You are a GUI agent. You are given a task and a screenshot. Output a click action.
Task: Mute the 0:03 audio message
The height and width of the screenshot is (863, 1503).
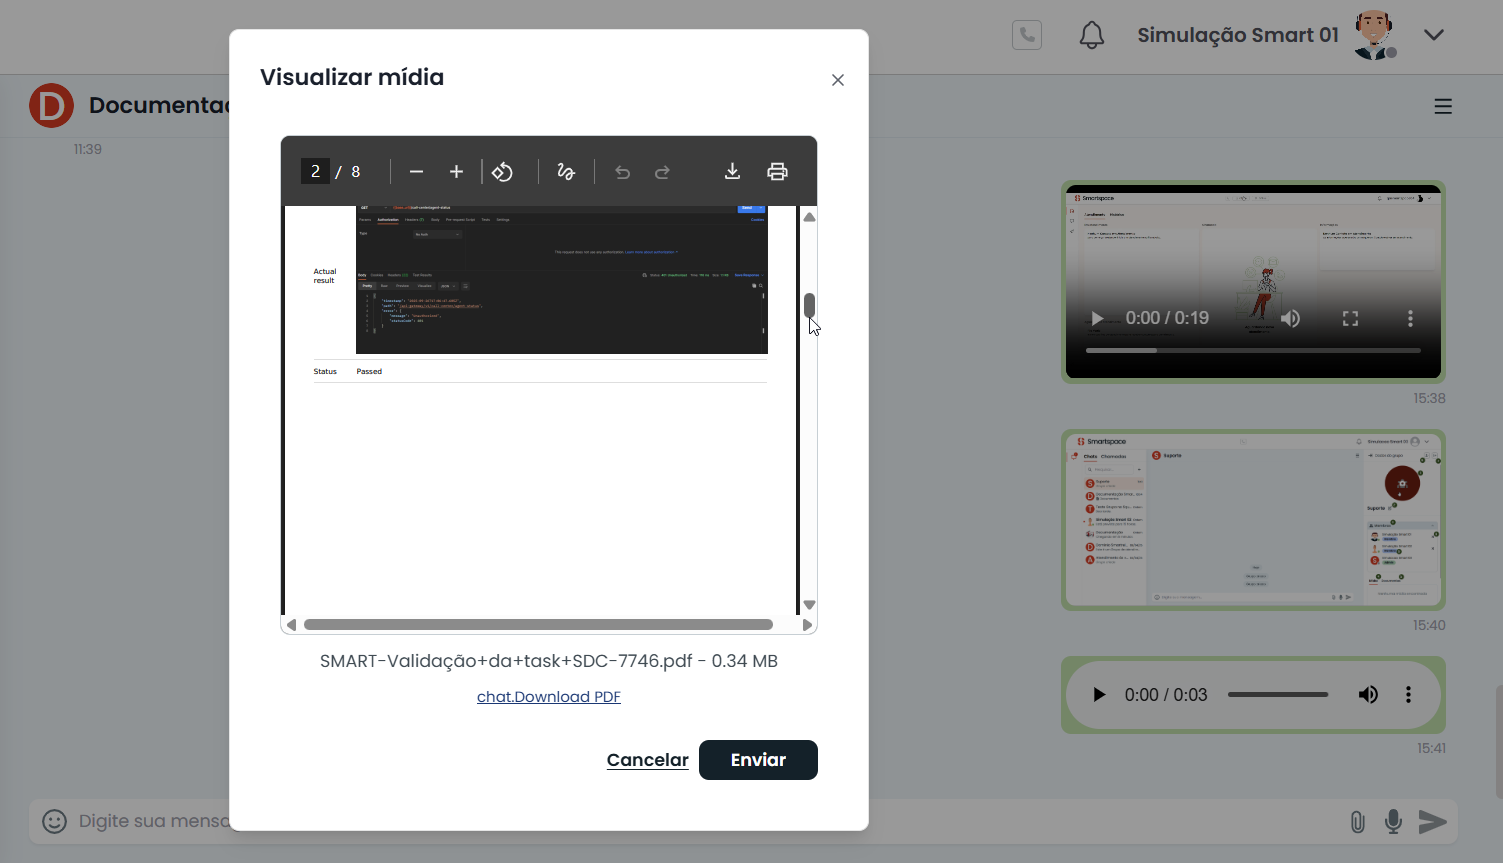(x=1367, y=695)
